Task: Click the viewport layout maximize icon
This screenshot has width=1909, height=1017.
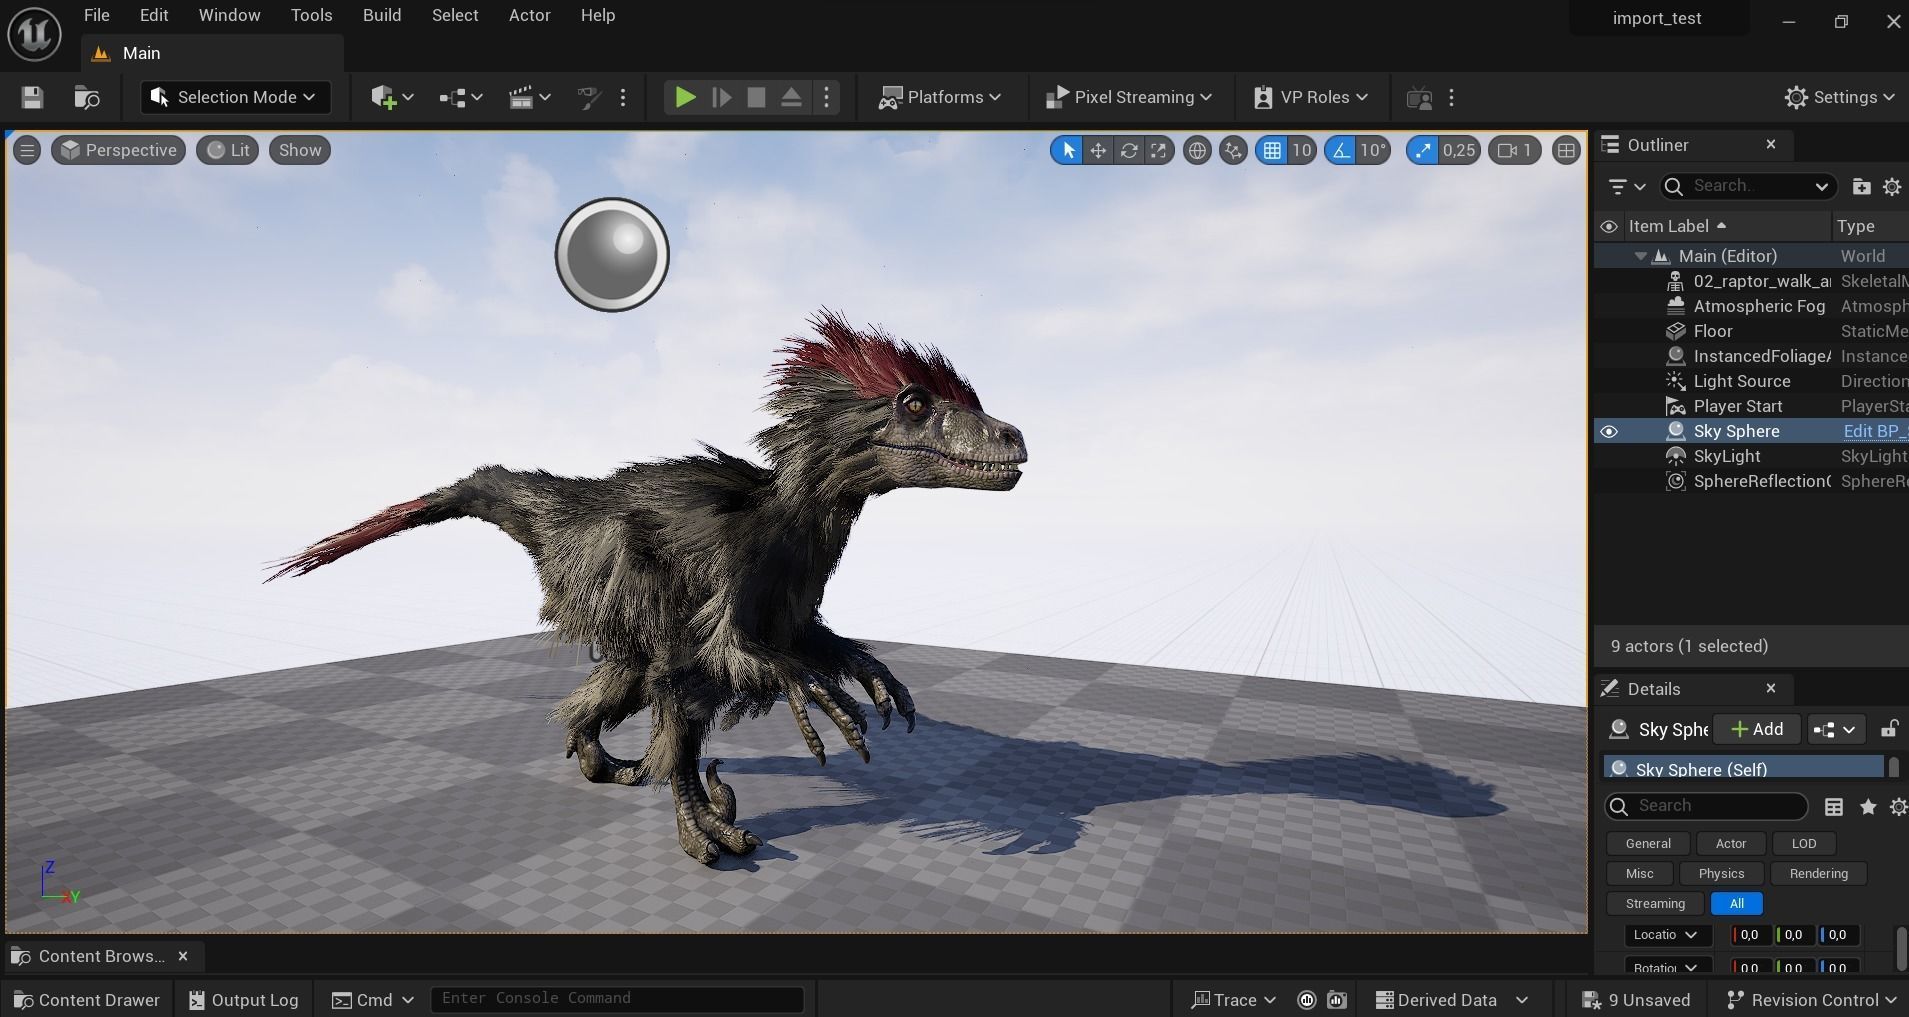Action: (1566, 150)
